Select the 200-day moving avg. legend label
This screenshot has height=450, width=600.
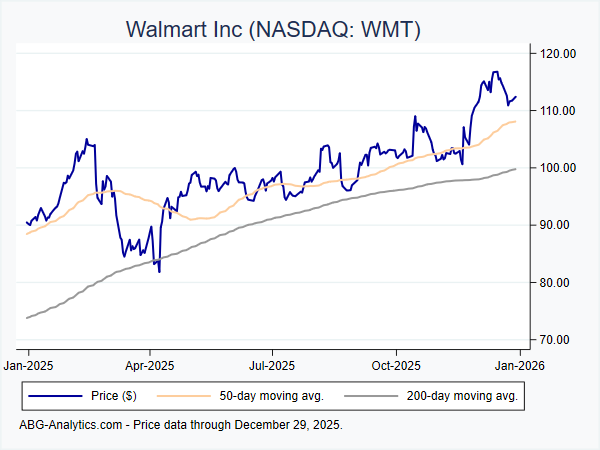[x=460, y=397]
